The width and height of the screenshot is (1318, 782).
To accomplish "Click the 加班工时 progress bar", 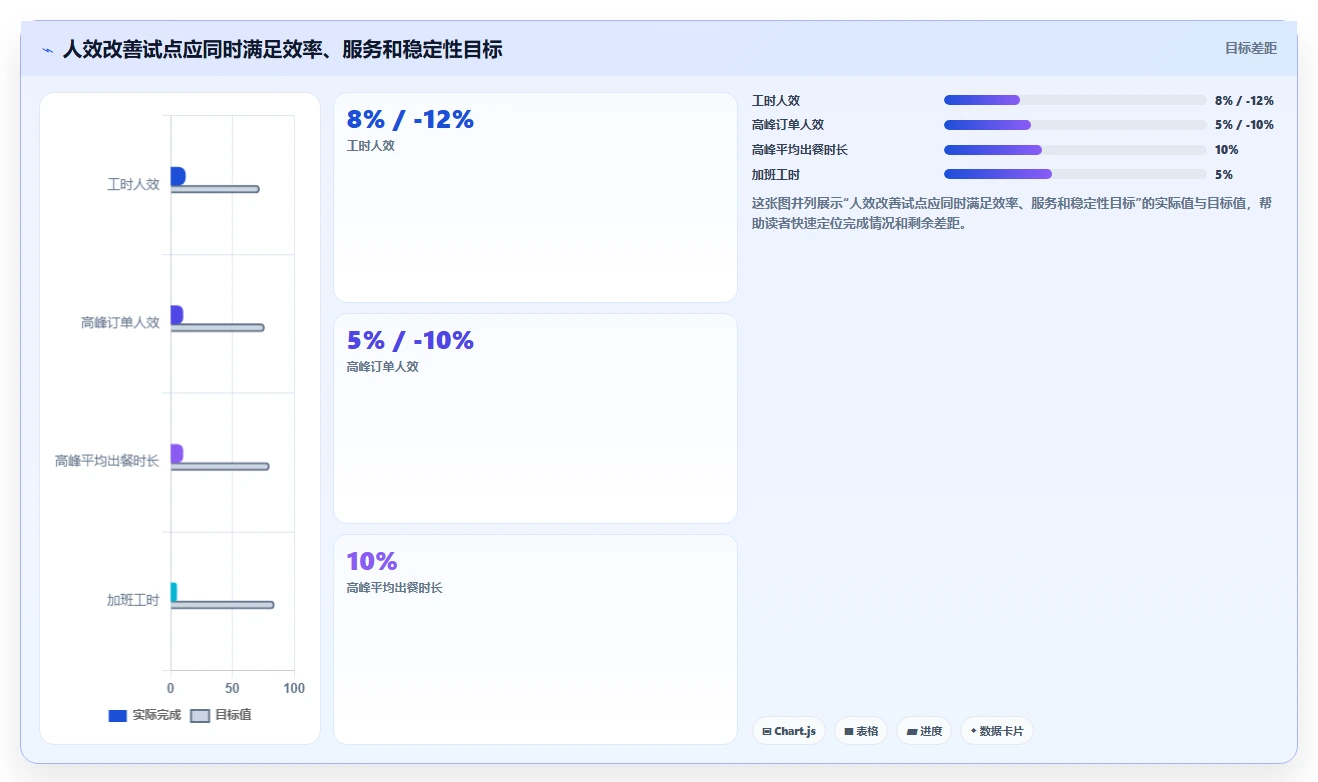I will point(1075,174).
